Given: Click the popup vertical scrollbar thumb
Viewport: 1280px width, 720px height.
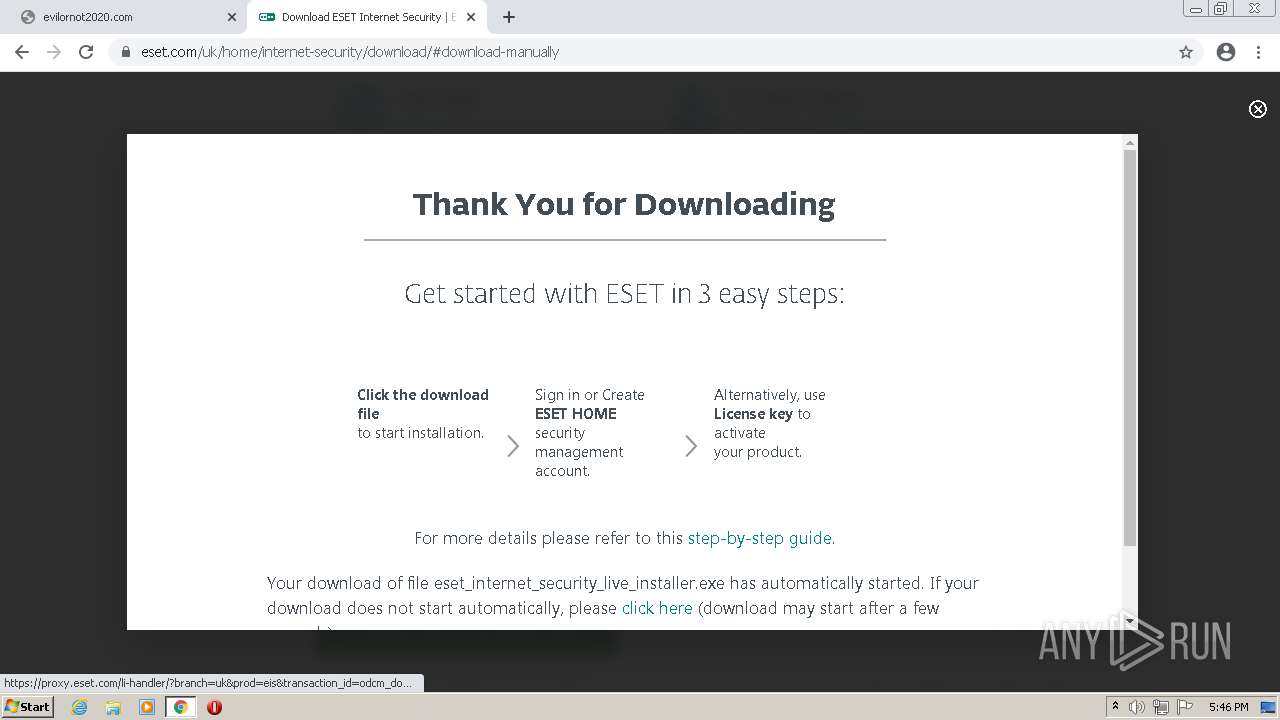Looking at the screenshot, I should [1130, 348].
